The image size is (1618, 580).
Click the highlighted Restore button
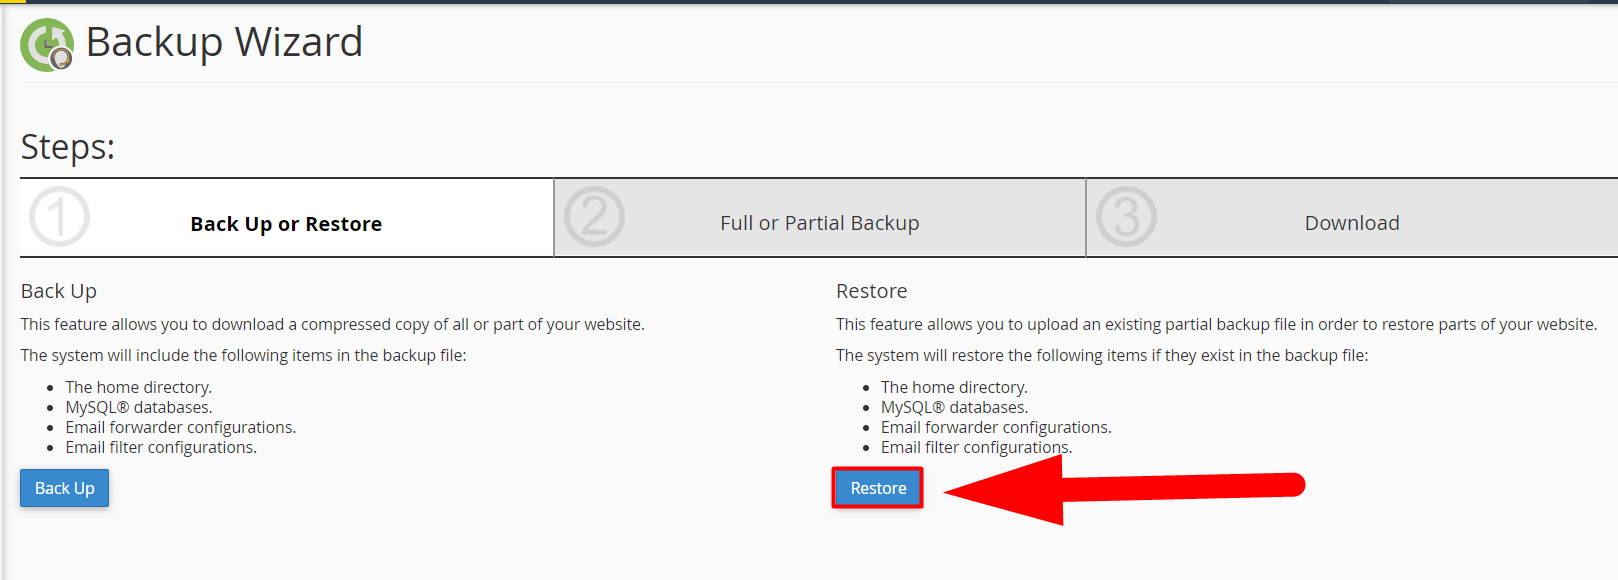point(878,488)
